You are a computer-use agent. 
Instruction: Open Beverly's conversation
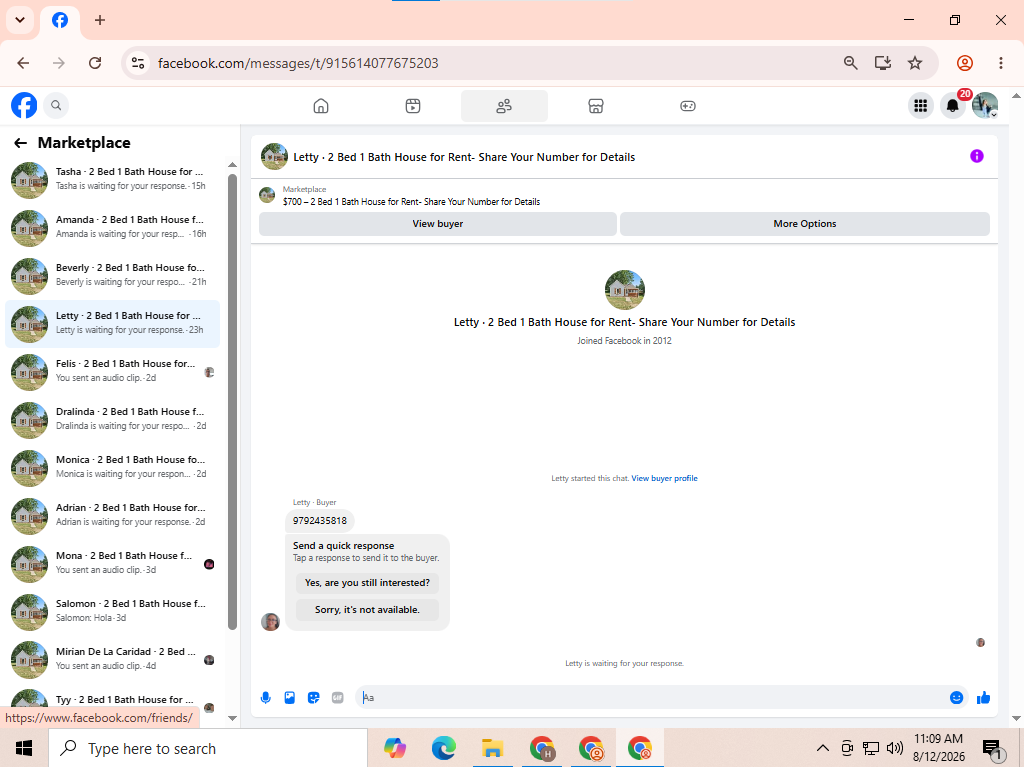(112, 275)
